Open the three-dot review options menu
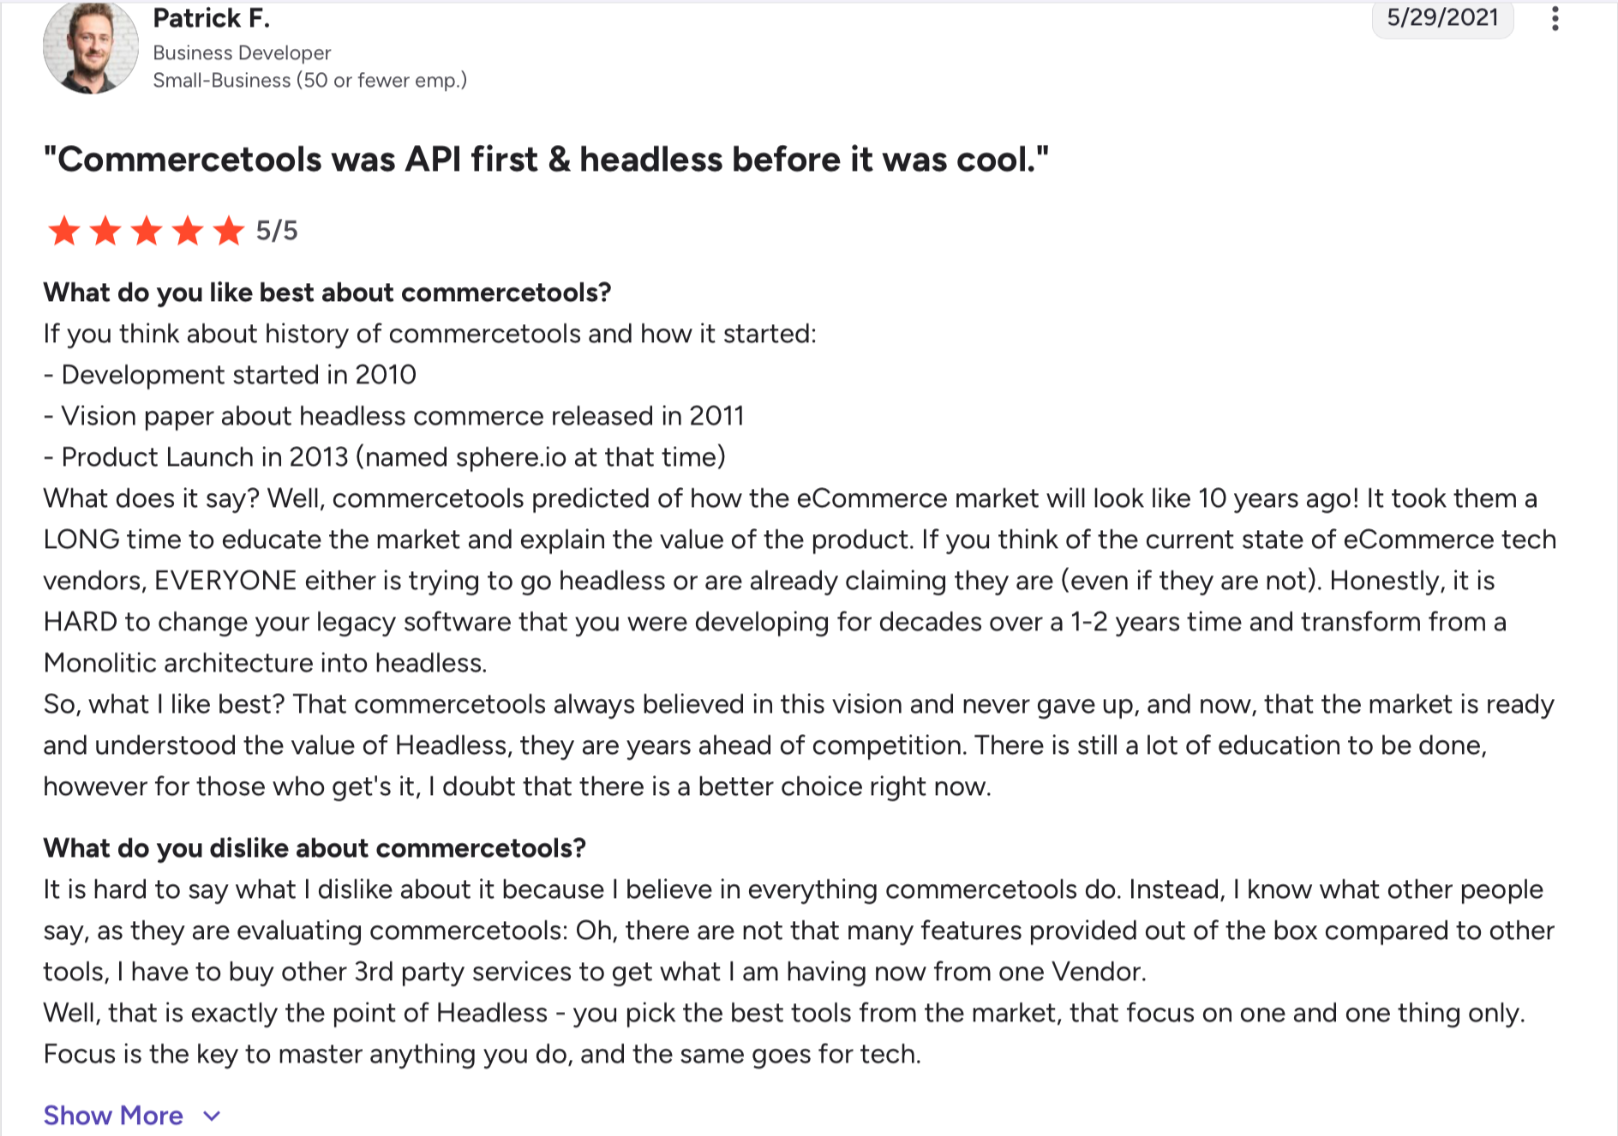 click(1554, 19)
